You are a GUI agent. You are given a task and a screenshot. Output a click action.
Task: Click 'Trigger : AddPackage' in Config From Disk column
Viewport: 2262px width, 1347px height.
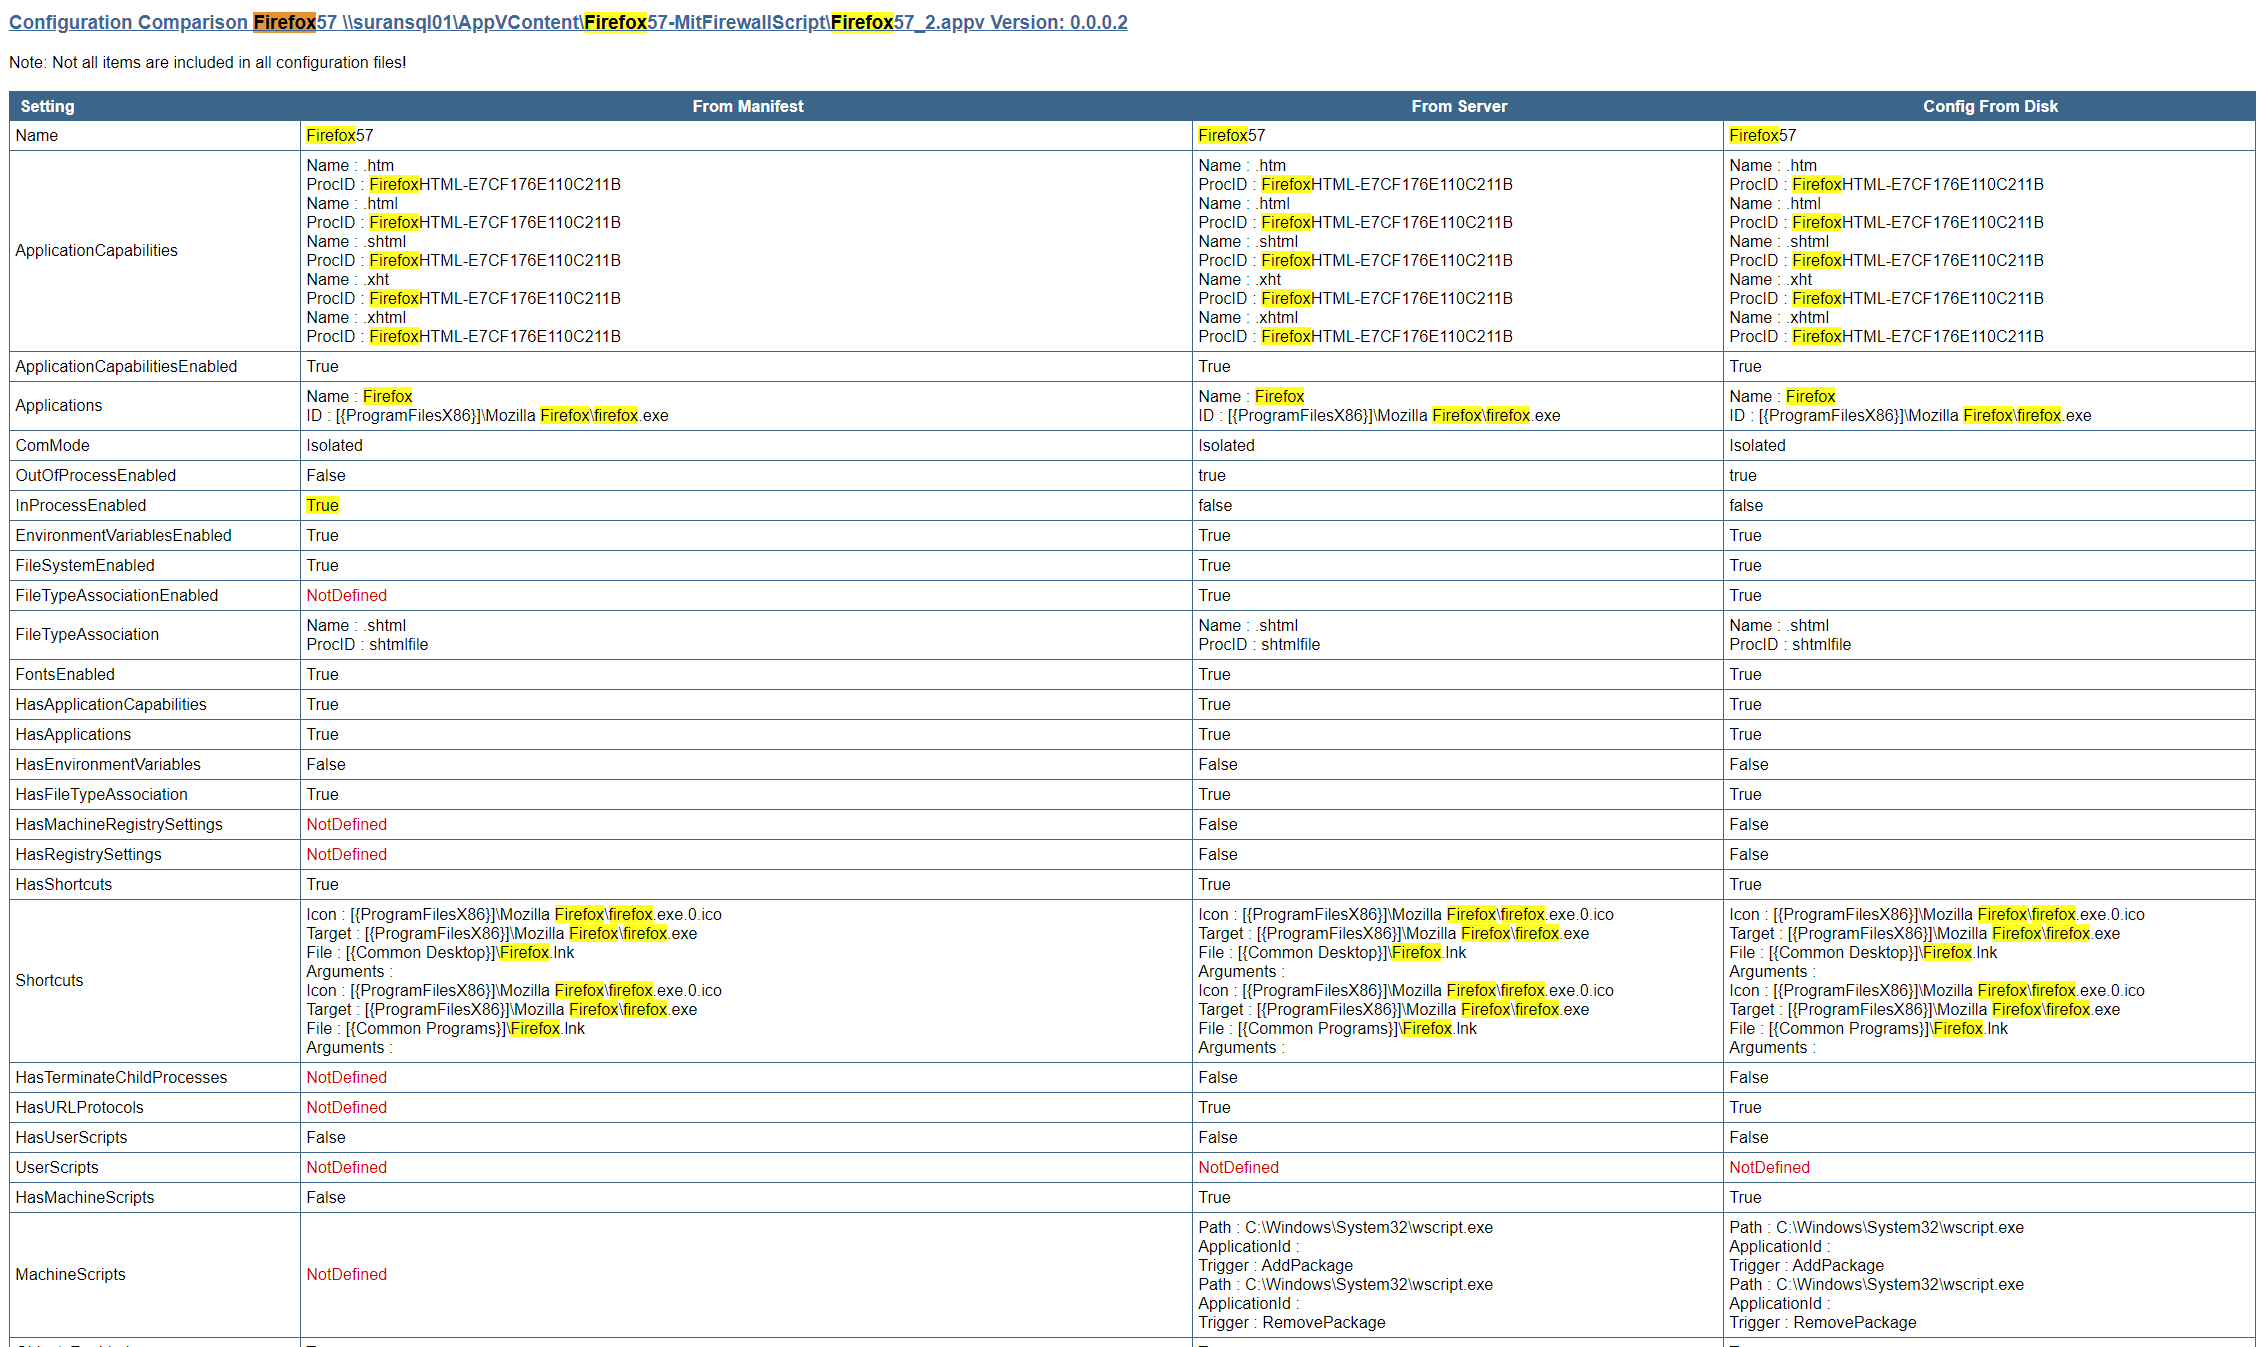[1806, 1265]
